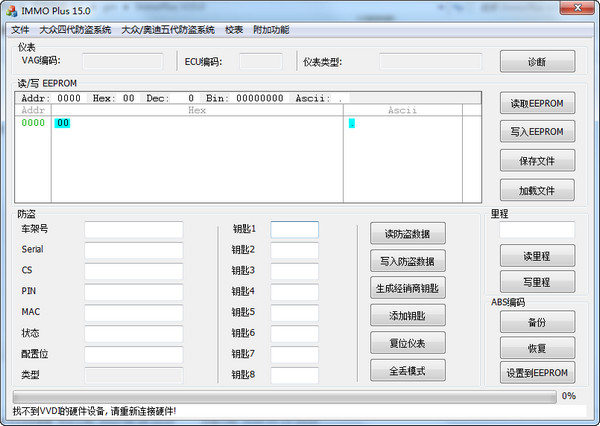Click the MAC input field
This screenshot has height=426, width=600.
pyautogui.click(x=134, y=313)
